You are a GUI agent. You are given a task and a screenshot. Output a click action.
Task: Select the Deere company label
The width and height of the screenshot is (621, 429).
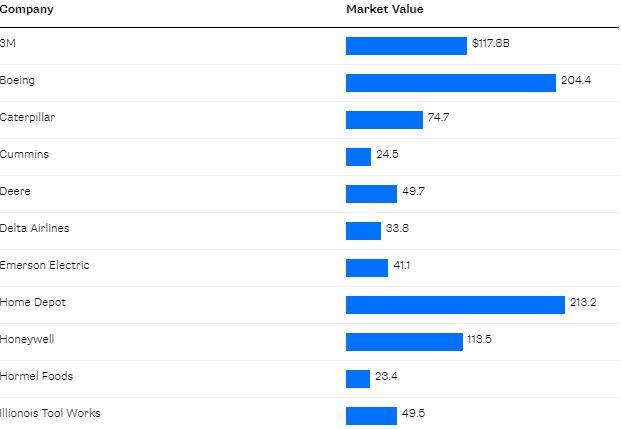click(15, 191)
